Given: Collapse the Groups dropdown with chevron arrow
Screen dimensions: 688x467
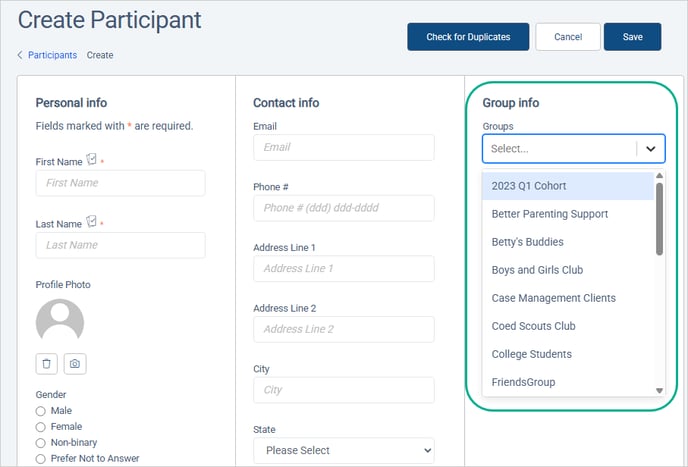Looking at the screenshot, I should tap(651, 149).
